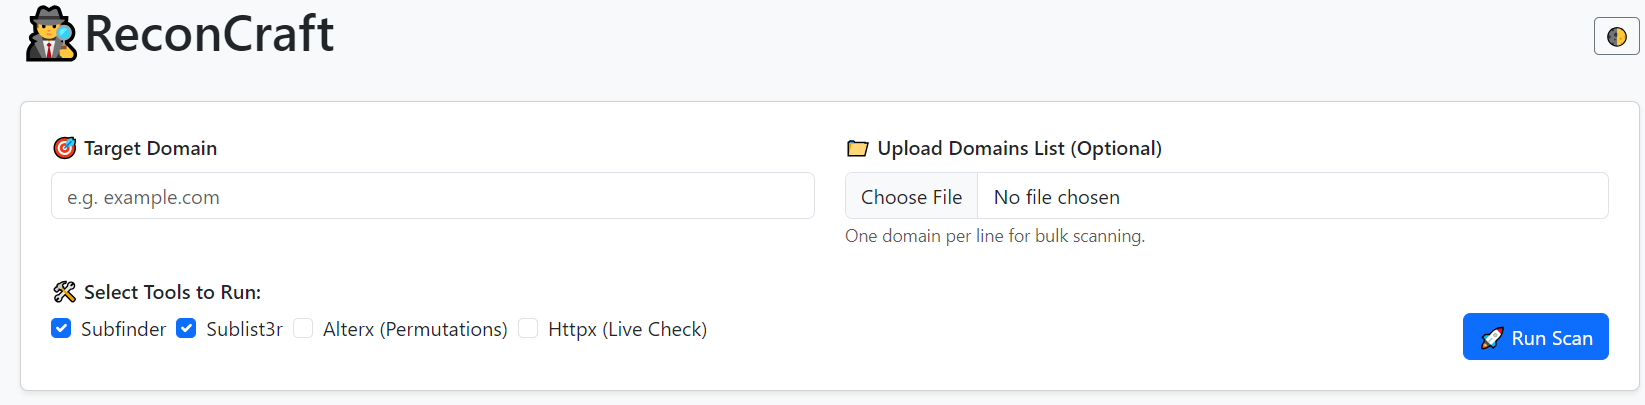The height and width of the screenshot is (405, 1645).
Task: Click the Sublist3r label text
Action: (244, 329)
